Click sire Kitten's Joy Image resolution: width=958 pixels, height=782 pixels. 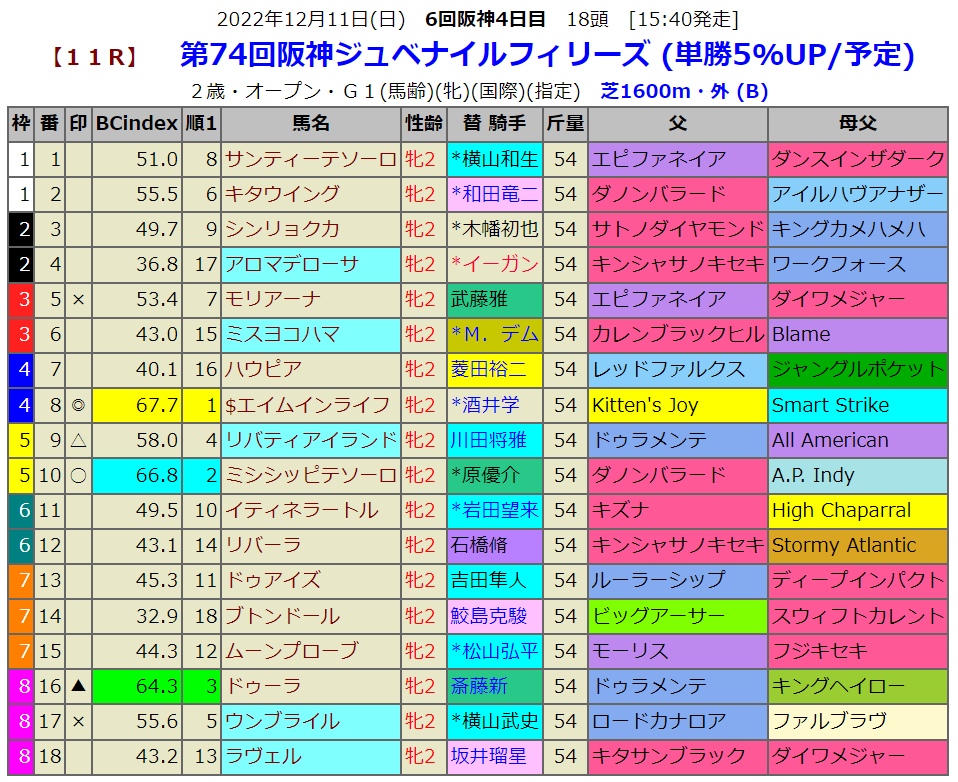click(x=678, y=405)
